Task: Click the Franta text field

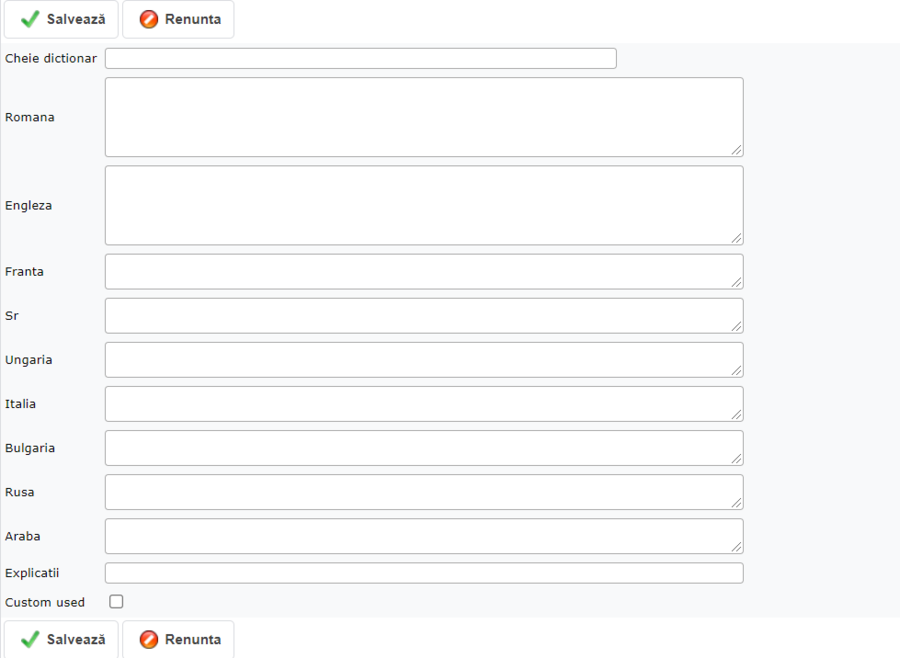Action: point(423,271)
